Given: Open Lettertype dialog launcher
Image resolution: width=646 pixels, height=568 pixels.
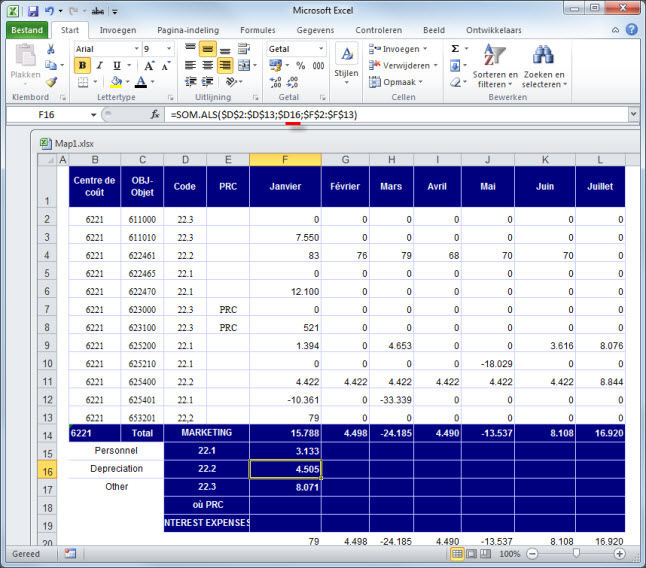Looking at the screenshot, I should click(x=170, y=98).
